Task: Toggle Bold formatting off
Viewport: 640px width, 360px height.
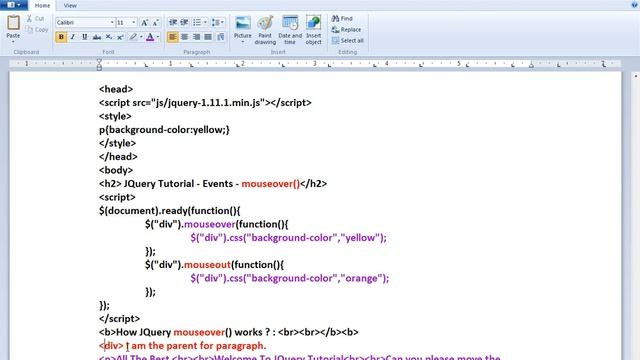Action: (61, 37)
